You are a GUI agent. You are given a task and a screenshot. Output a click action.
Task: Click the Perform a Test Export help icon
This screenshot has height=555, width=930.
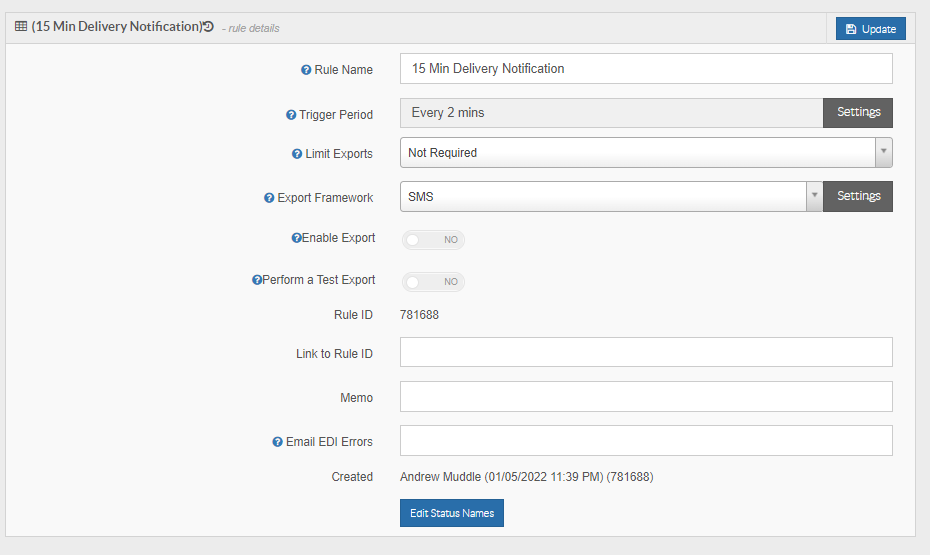click(x=257, y=280)
